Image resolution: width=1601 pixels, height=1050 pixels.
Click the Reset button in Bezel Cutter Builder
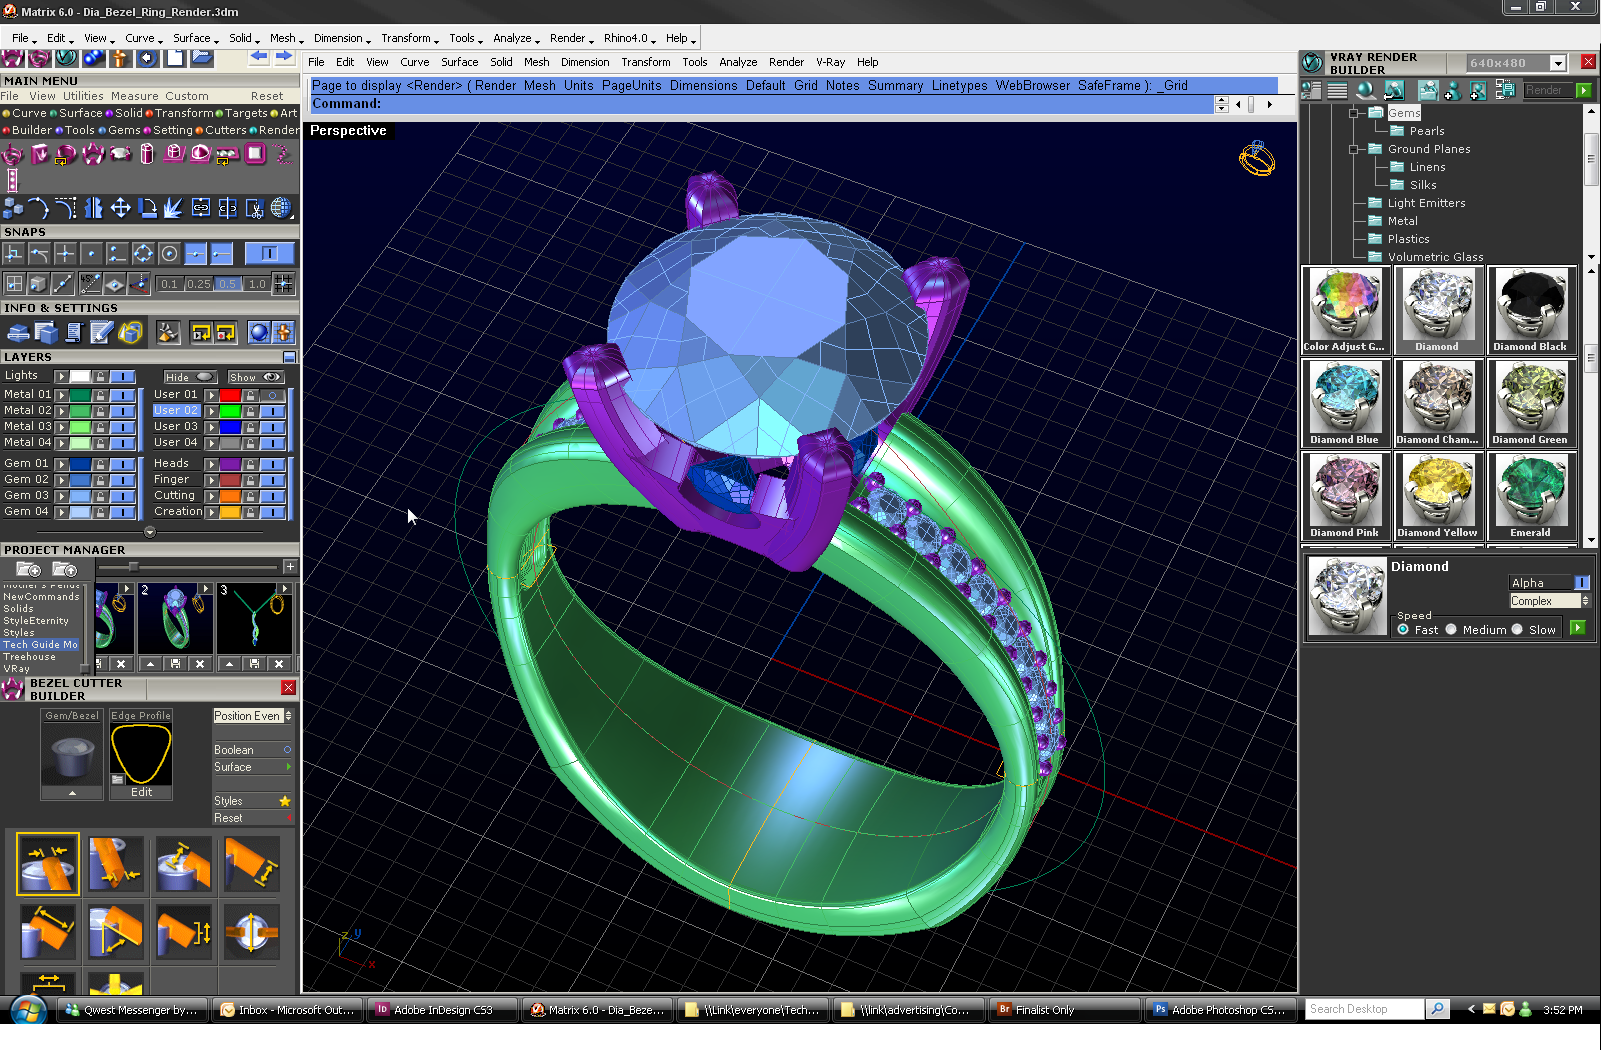click(x=252, y=818)
